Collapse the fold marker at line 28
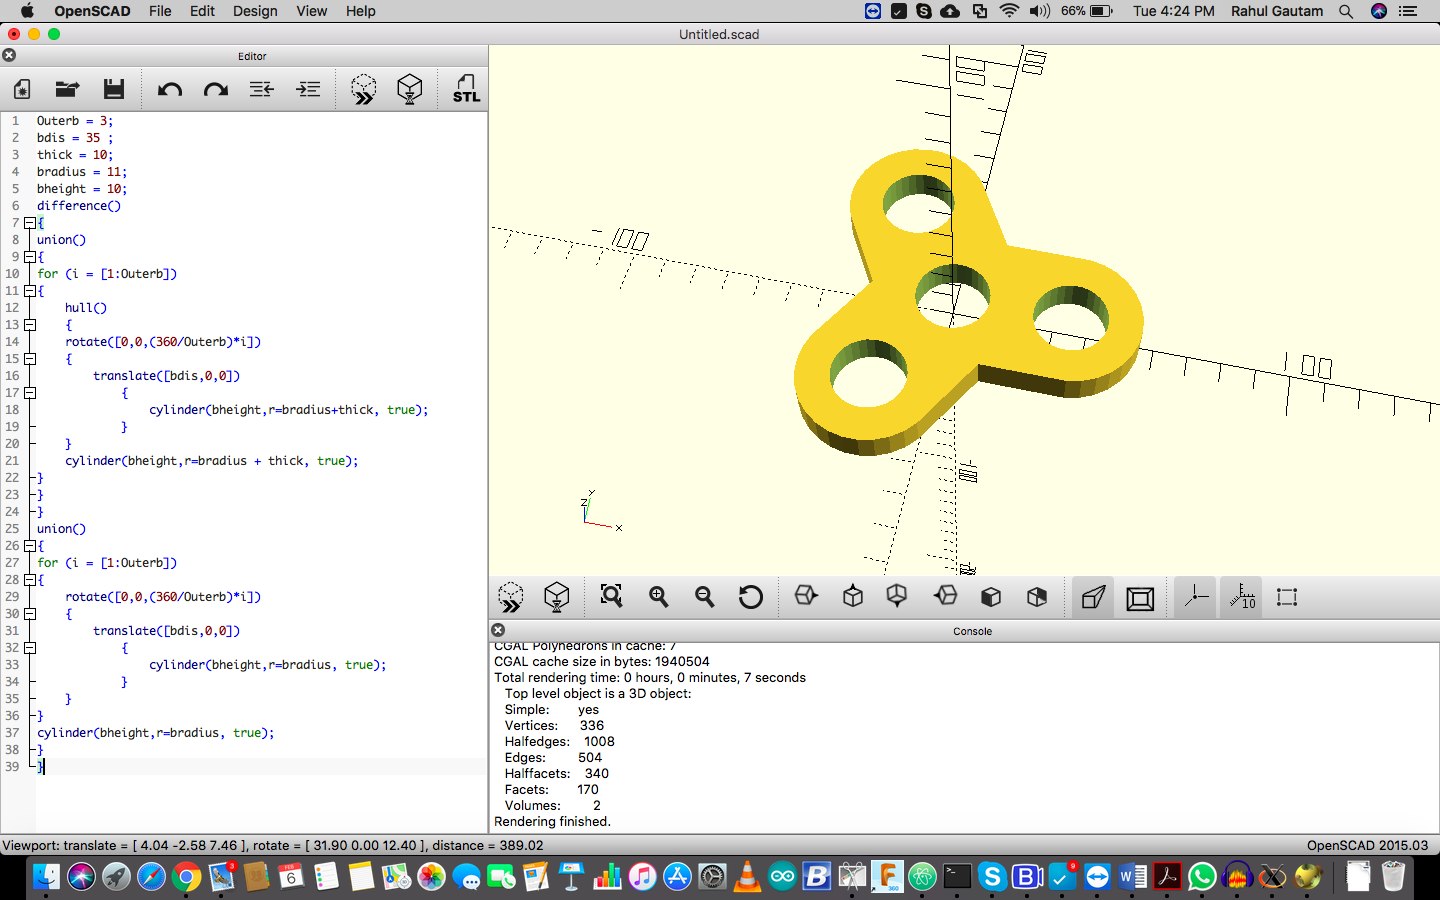The height and width of the screenshot is (900, 1440). (x=30, y=580)
